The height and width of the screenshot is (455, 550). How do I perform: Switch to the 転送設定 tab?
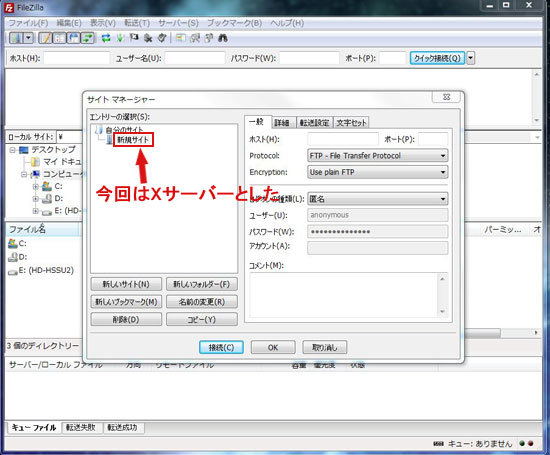click(314, 122)
